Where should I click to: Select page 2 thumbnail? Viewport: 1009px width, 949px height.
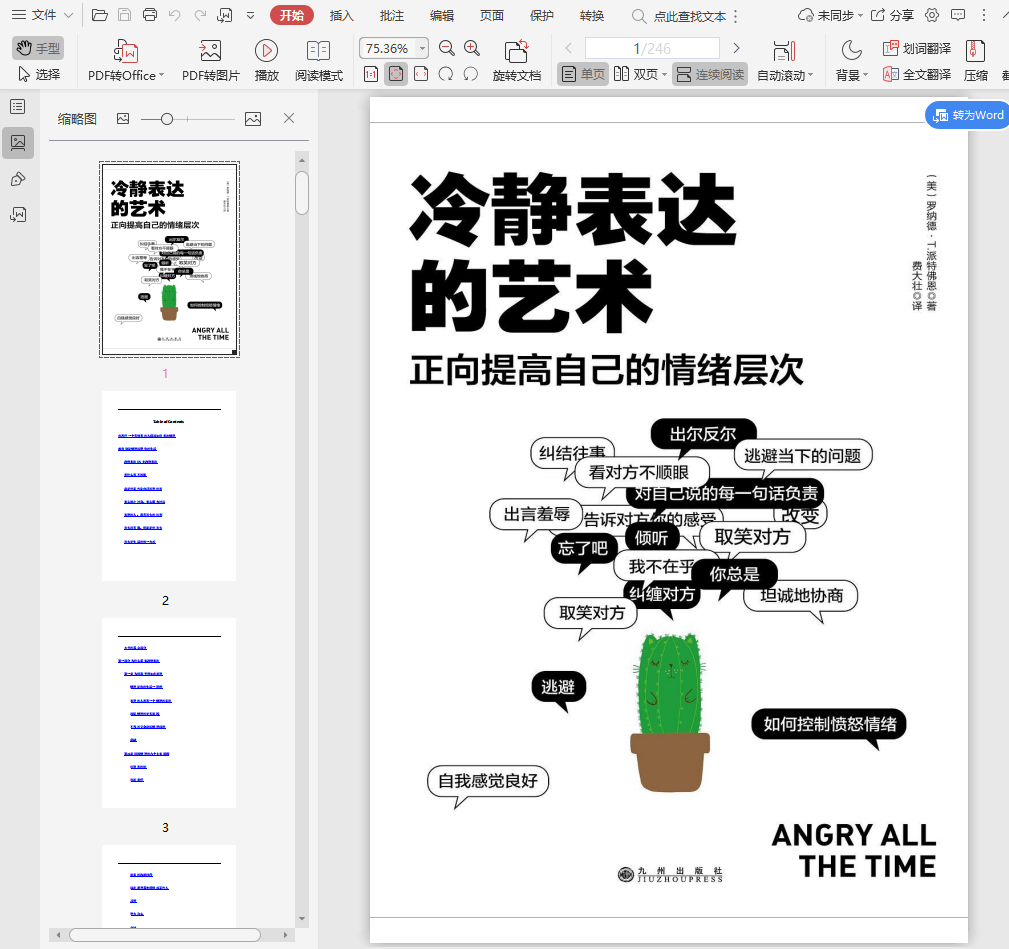(x=169, y=486)
